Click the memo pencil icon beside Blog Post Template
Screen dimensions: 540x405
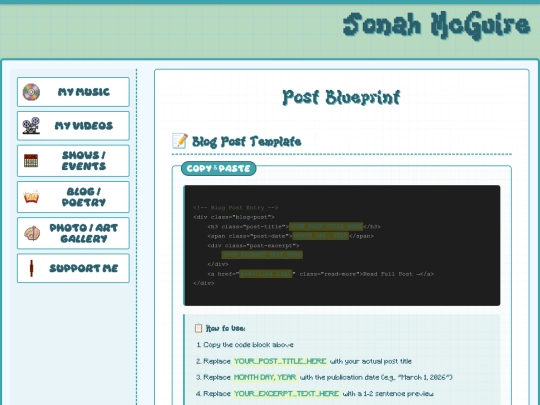[x=180, y=141]
